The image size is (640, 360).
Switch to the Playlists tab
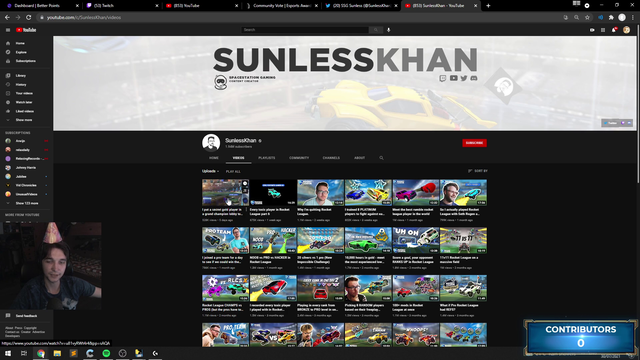tap(267, 158)
